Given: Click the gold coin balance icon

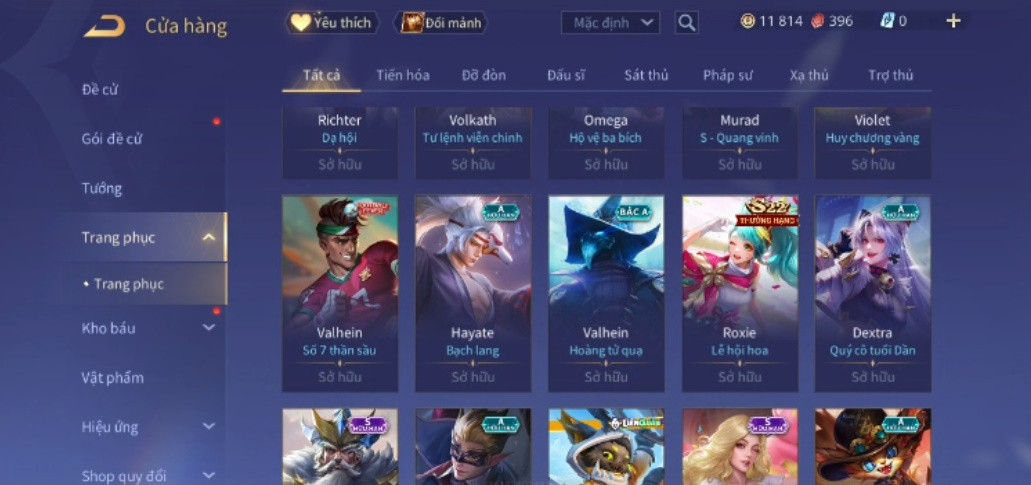Looking at the screenshot, I should click(x=748, y=21).
